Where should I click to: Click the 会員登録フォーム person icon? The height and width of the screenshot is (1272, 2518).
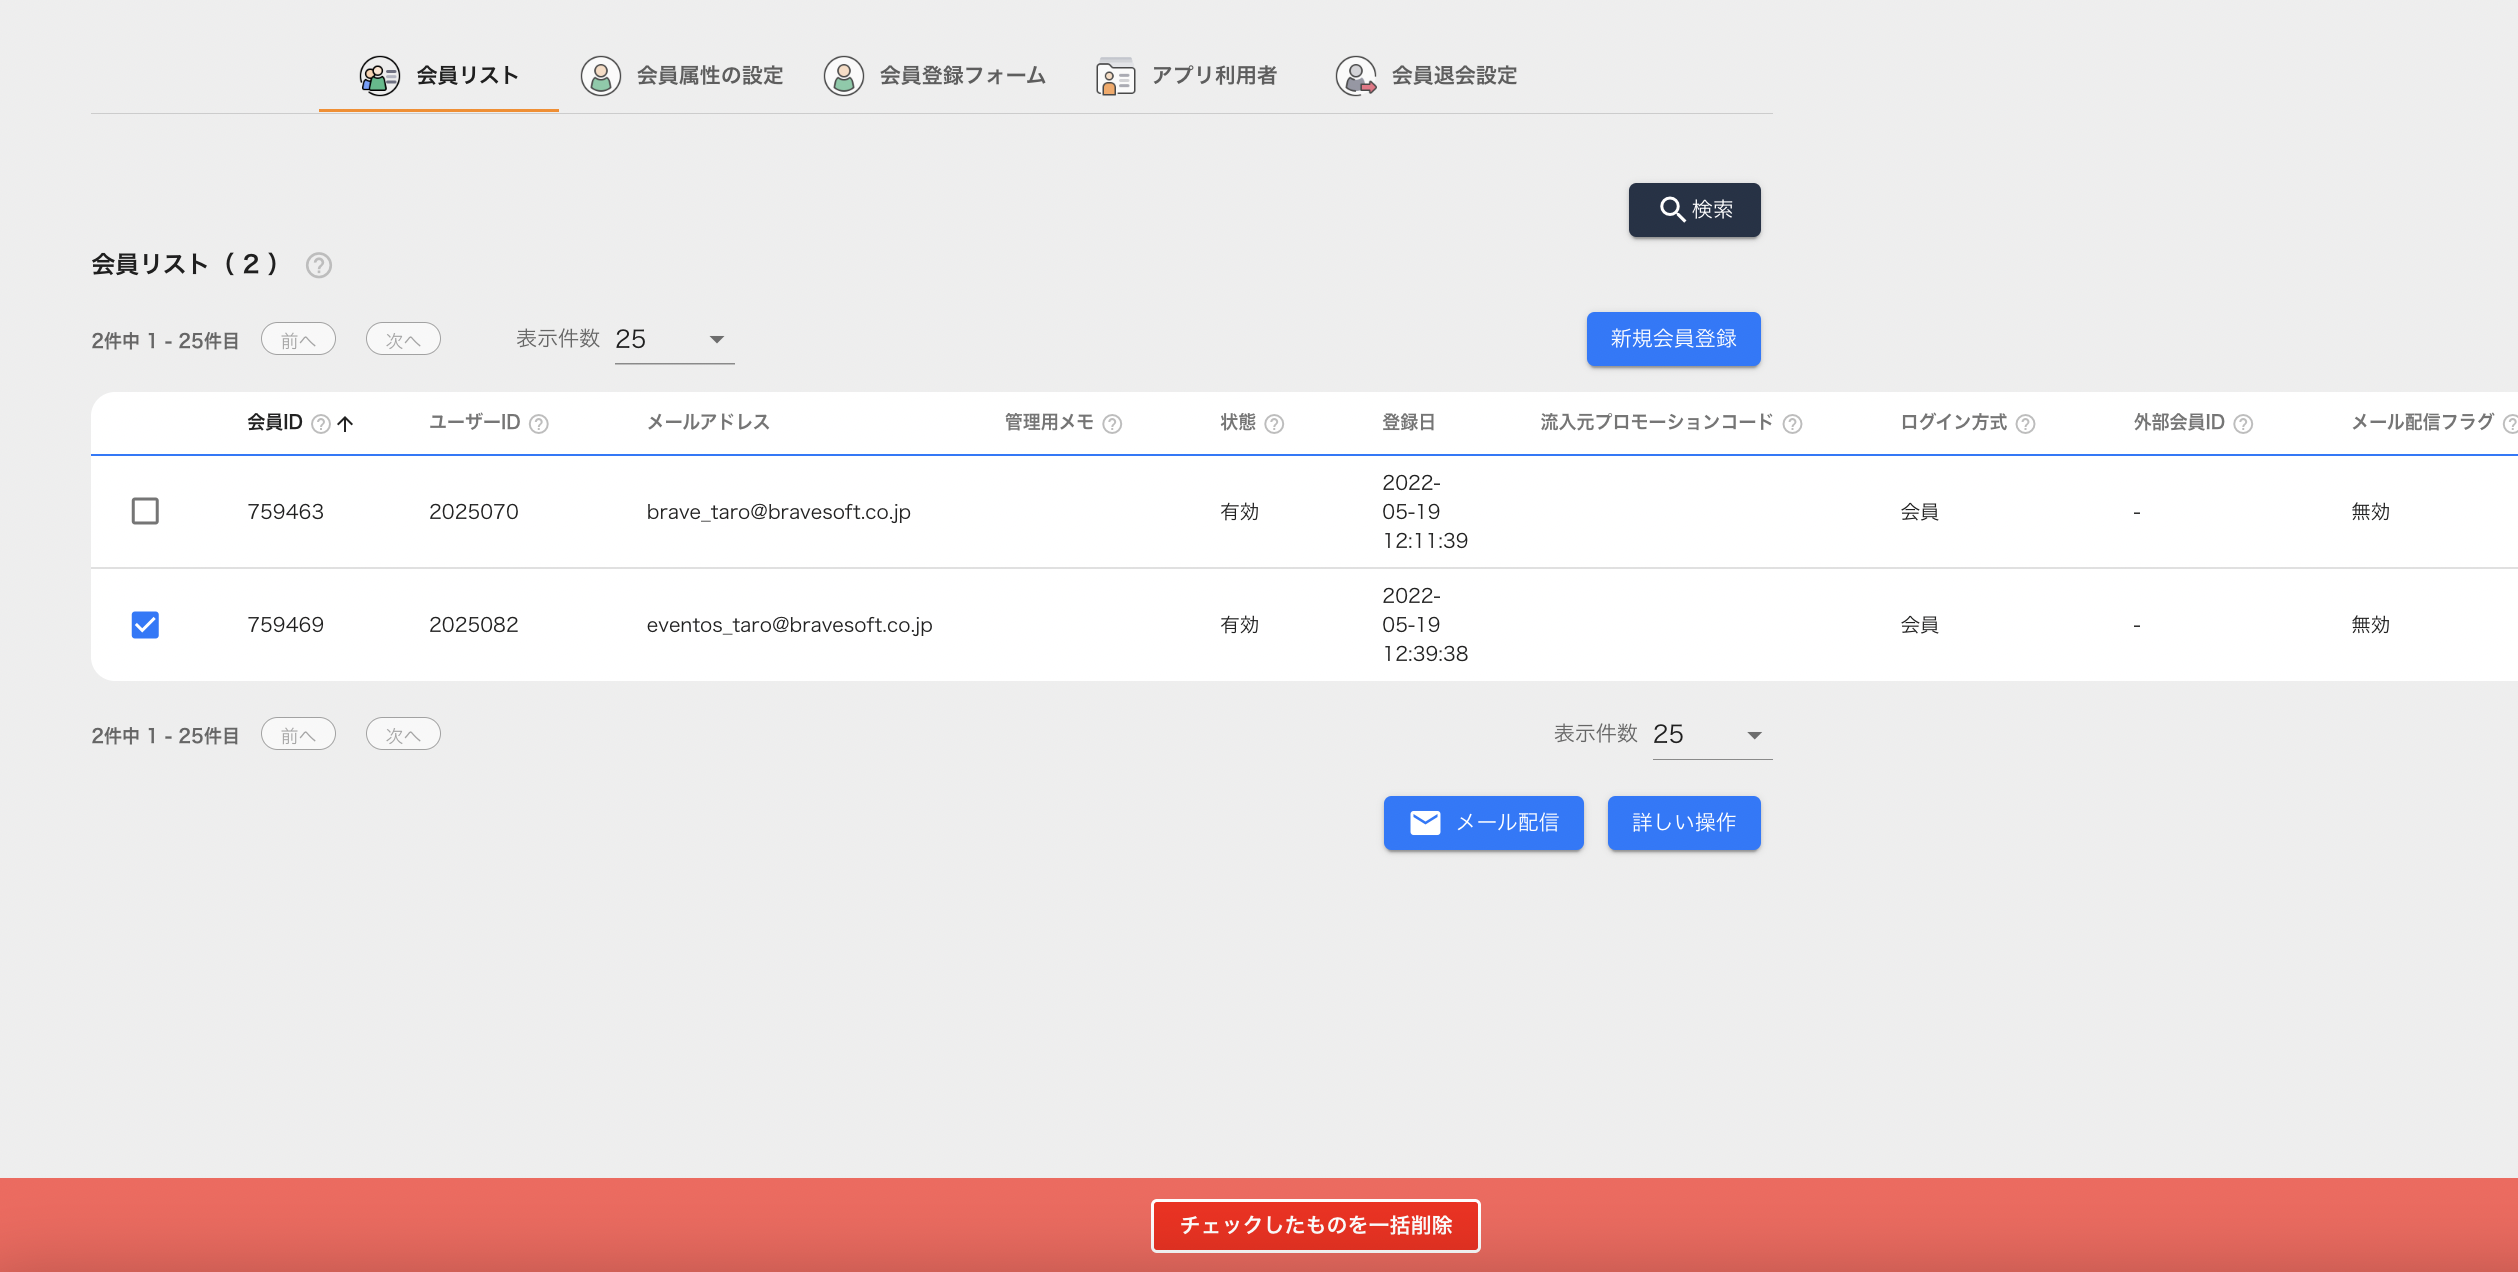[x=844, y=76]
